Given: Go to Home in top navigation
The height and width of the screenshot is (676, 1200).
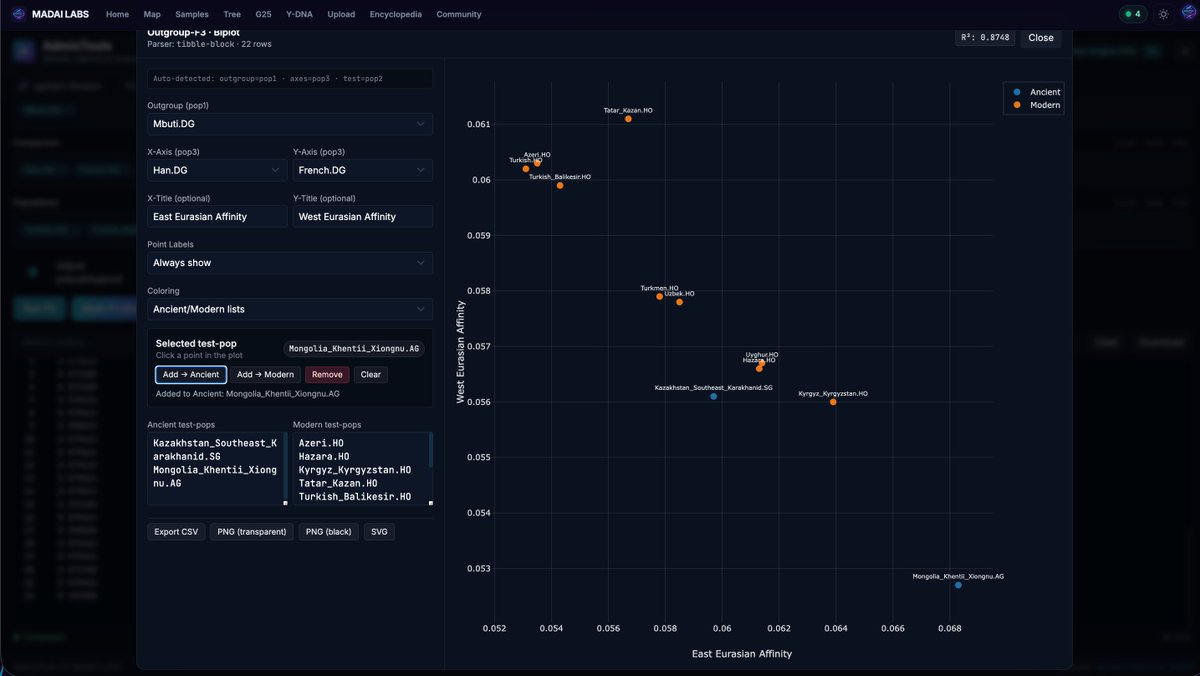Looking at the screenshot, I should (x=117, y=14).
